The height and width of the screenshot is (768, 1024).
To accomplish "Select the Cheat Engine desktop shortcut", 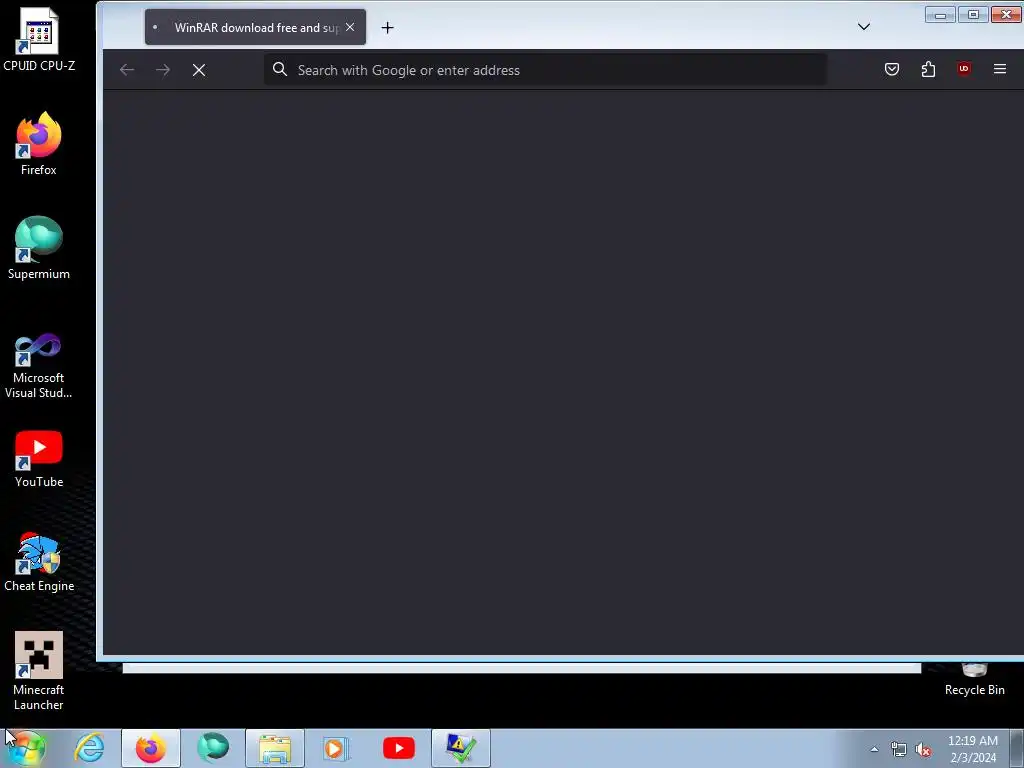I will (x=39, y=562).
